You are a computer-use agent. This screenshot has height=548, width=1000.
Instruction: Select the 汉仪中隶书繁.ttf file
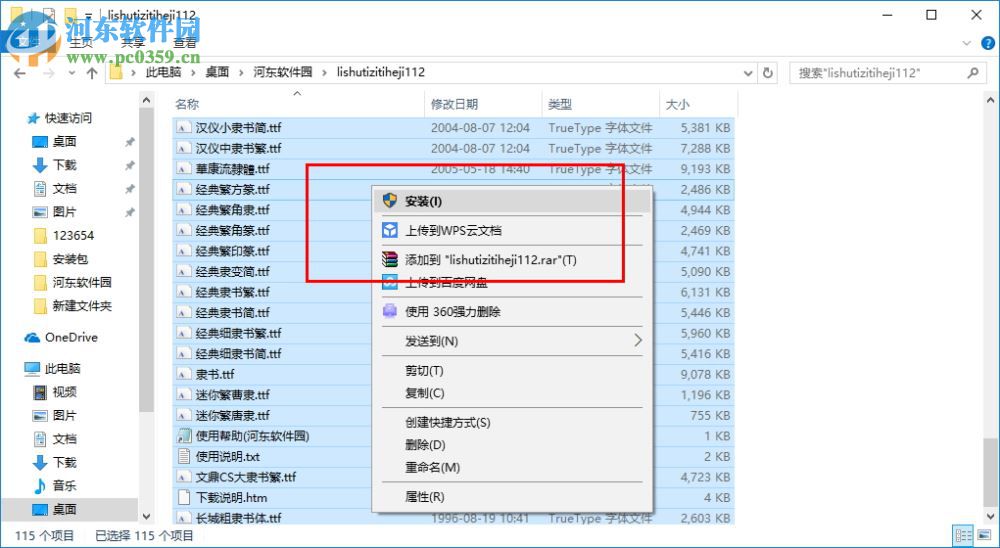click(x=238, y=148)
